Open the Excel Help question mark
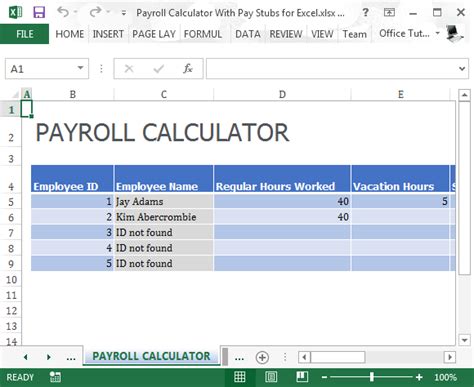This screenshot has width=474, height=387. [x=365, y=13]
